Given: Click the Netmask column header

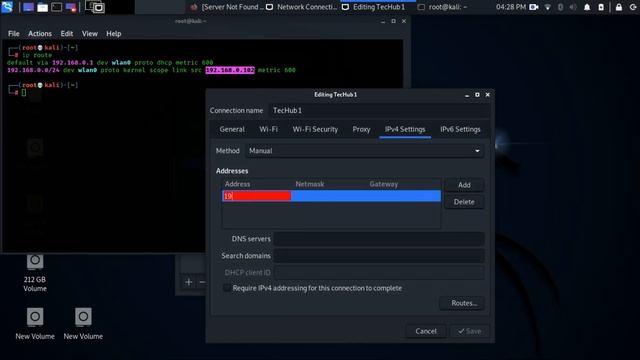Looking at the screenshot, I should 310,184.
